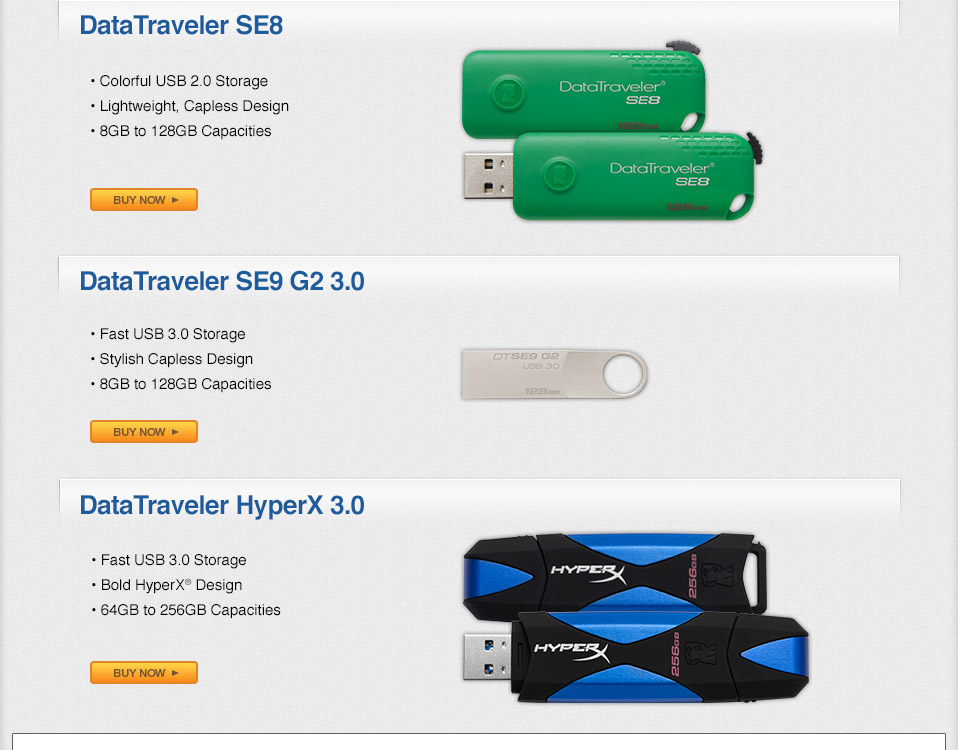Select the silver DTSE9 G2 drive image
The width and height of the screenshot is (958, 750).
click(x=554, y=374)
